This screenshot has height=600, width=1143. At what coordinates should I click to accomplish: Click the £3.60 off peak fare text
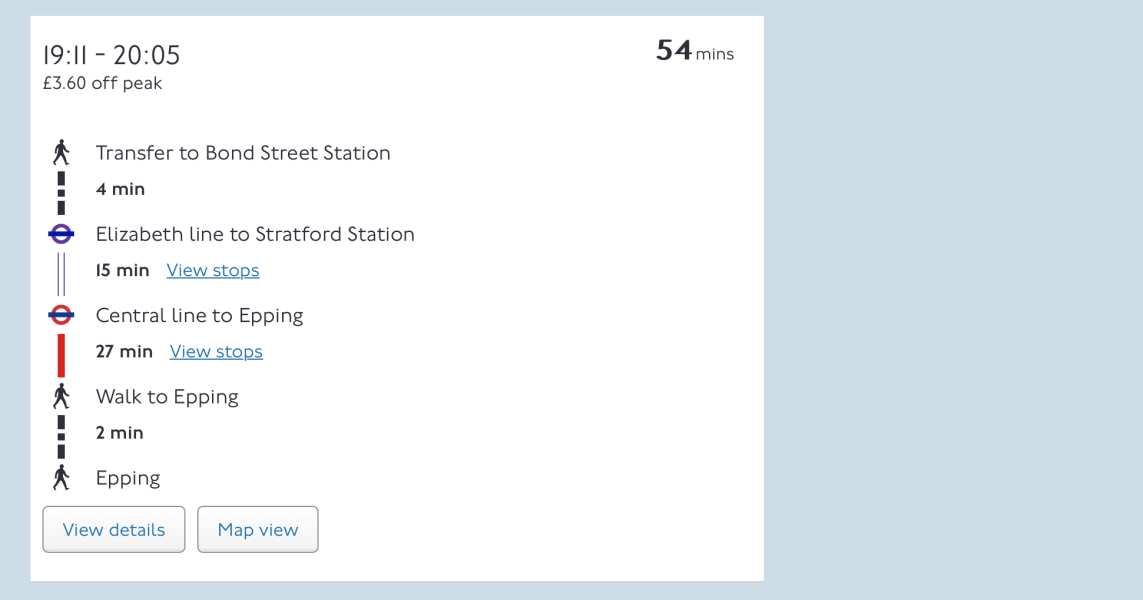pyautogui.click(x=102, y=83)
